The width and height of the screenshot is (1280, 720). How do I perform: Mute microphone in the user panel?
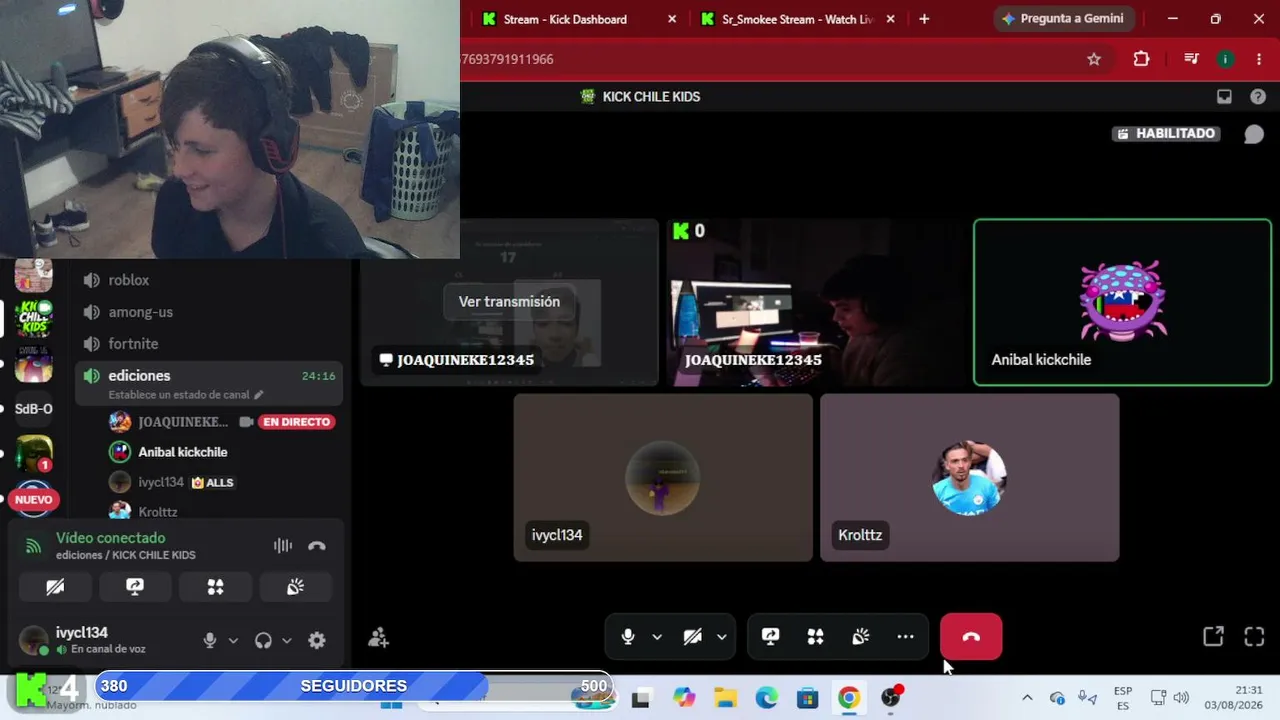click(210, 641)
